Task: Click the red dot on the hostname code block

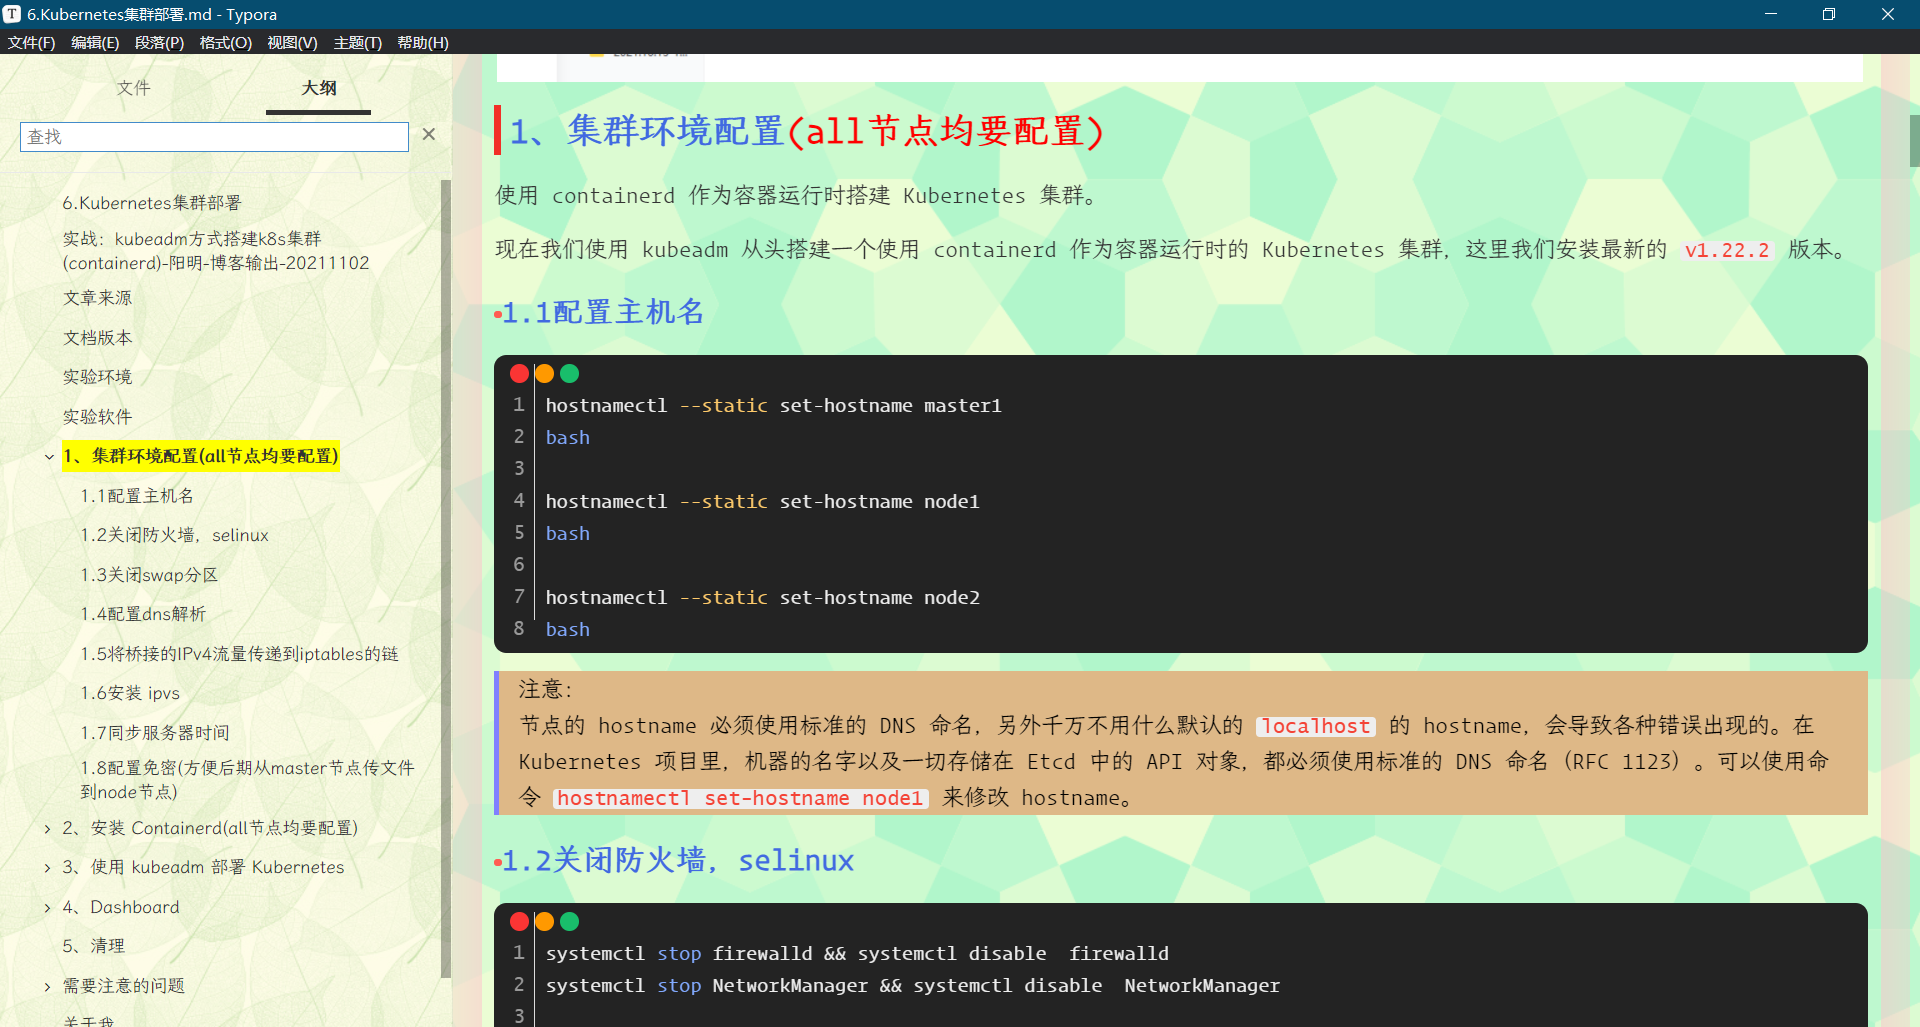Action: tap(519, 374)
